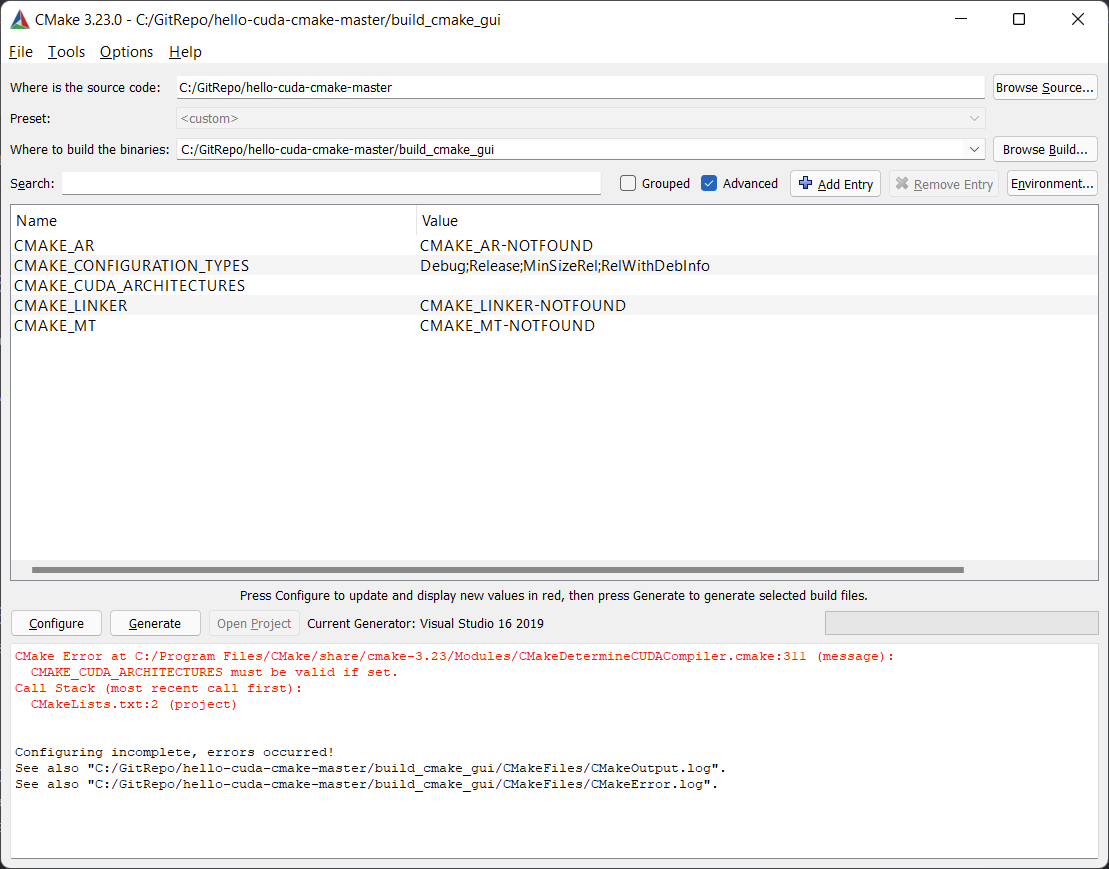Open the Options menu
This screenshot has height=869, width=1109.
pos(126,52)
